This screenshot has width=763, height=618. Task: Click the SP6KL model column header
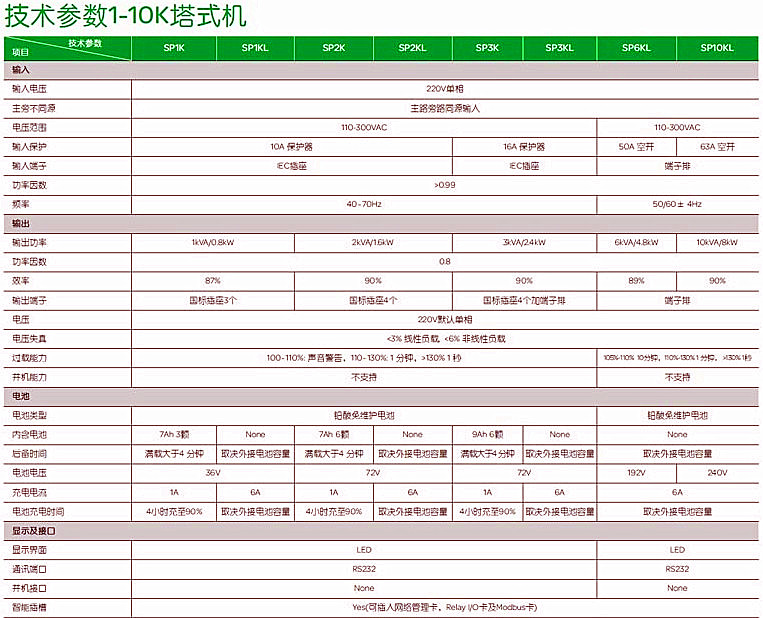[x=636, y=47]
